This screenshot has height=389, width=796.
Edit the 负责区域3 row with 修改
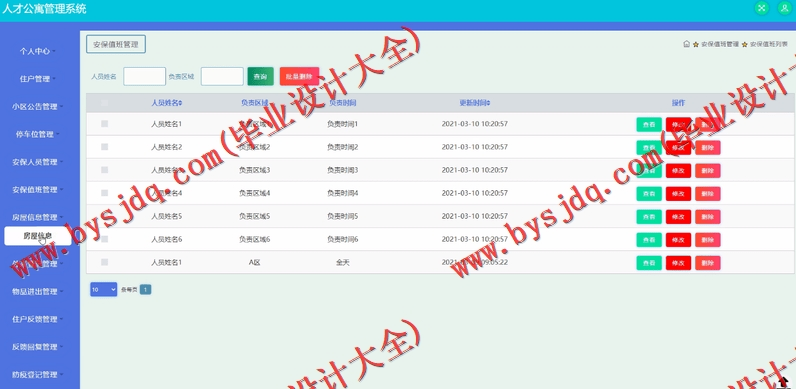click(678, 171)
